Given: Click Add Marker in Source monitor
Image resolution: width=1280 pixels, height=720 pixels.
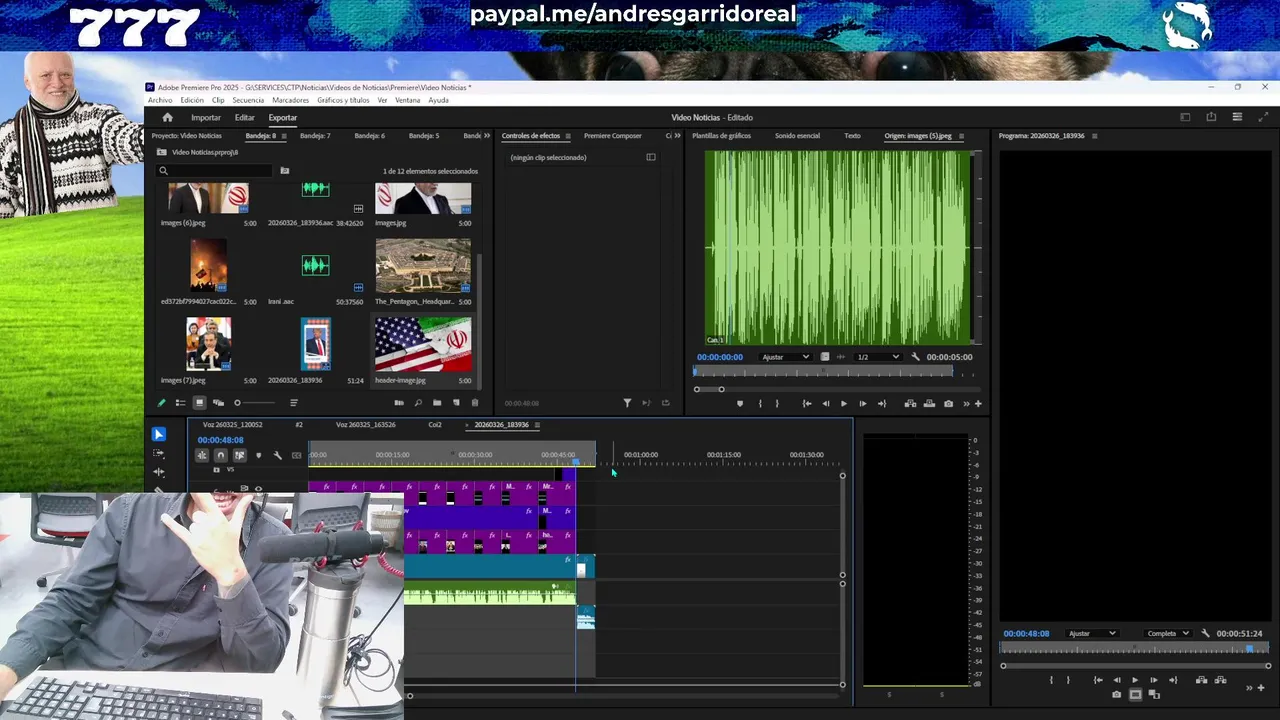Looking at the screenshot, I should point(740,404).
